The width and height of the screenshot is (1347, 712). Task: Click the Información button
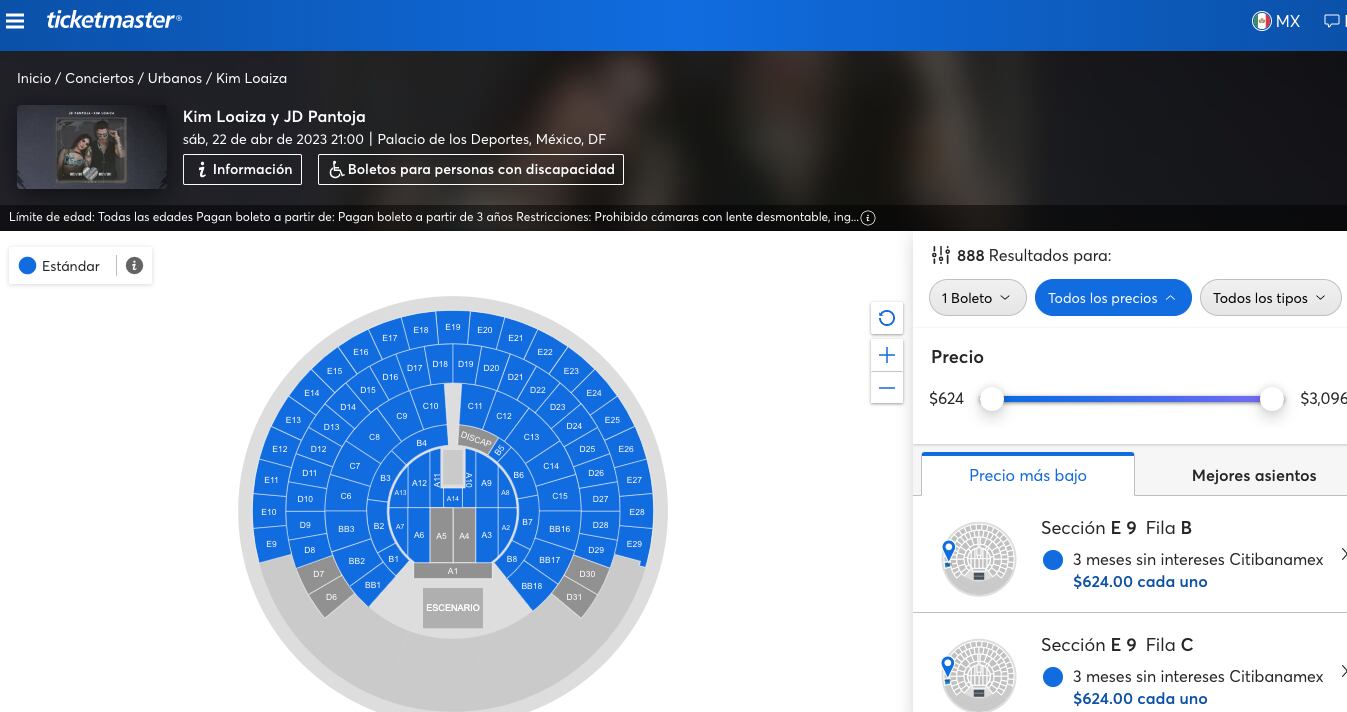click(242, 170)
